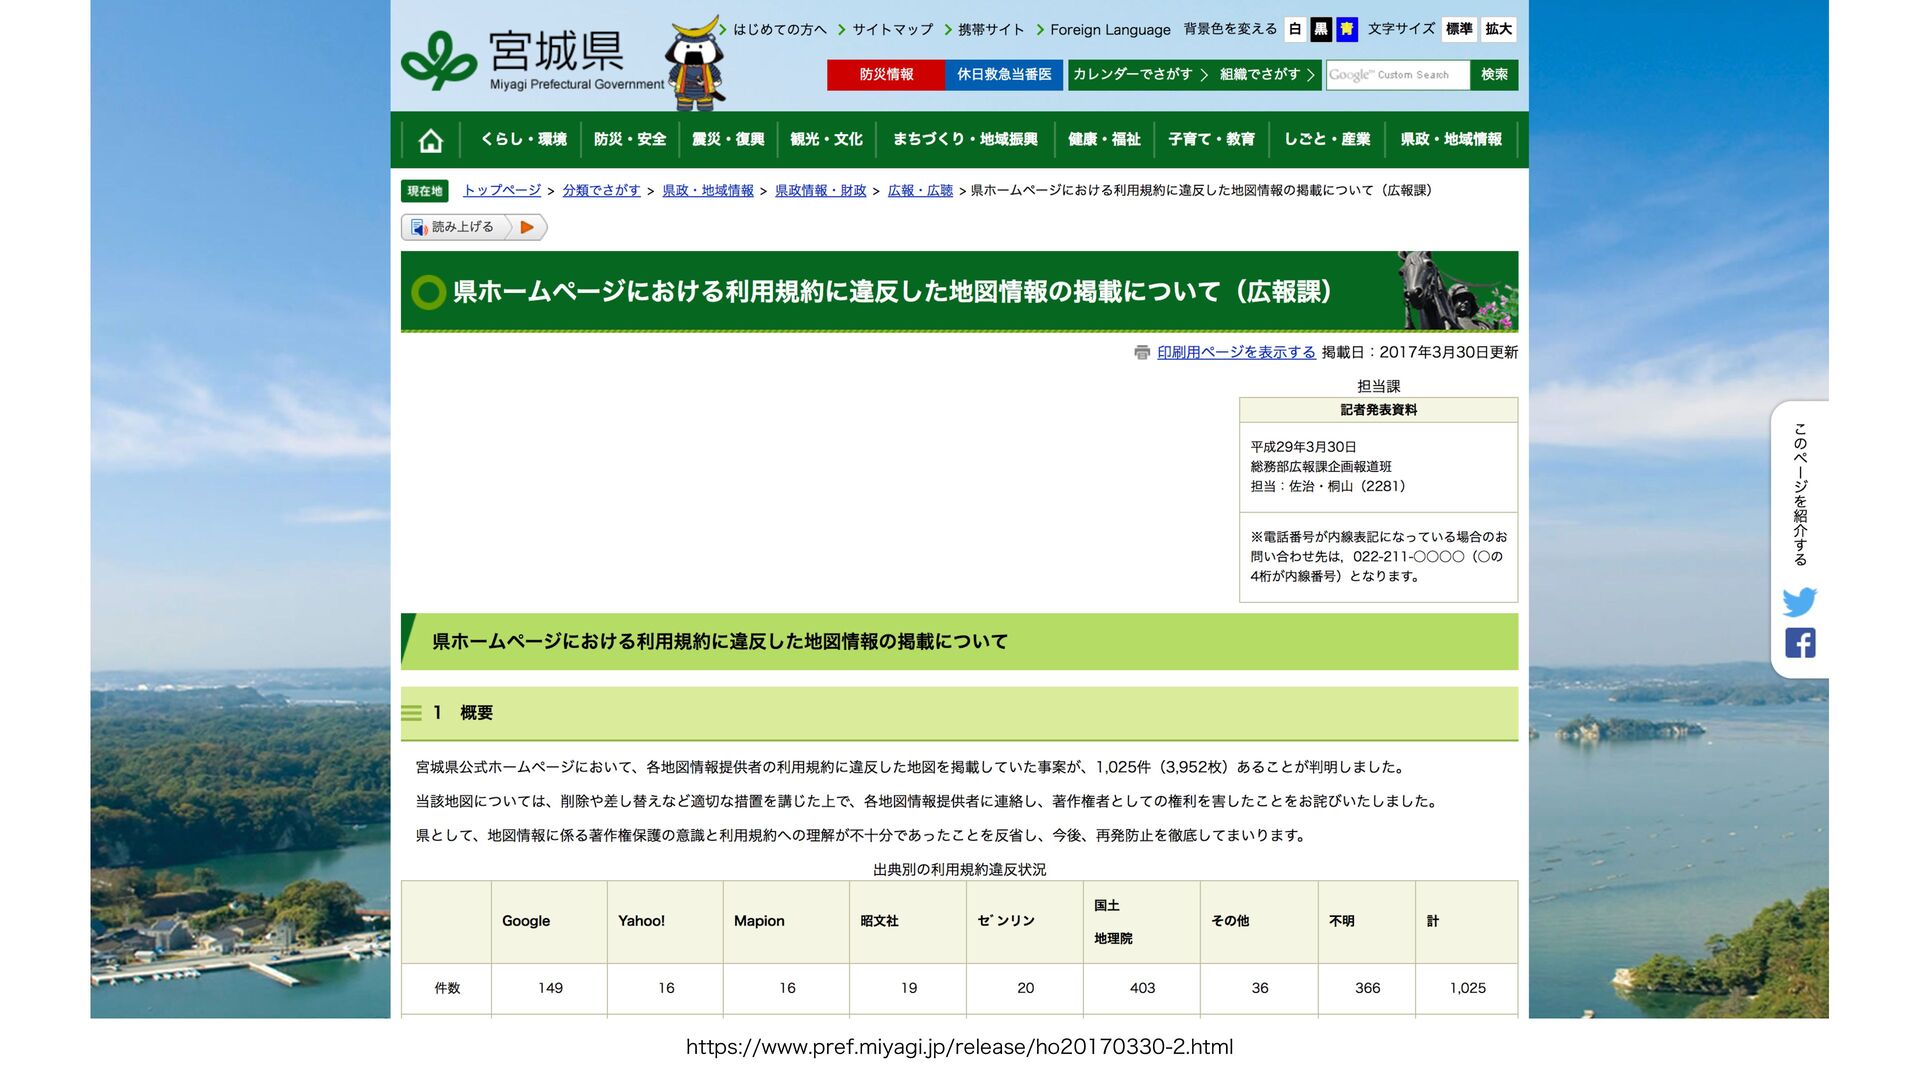This screenshot has height=1080, width=1920.
Task: Click the red 防災情報 button
Action: coord(886,75)
